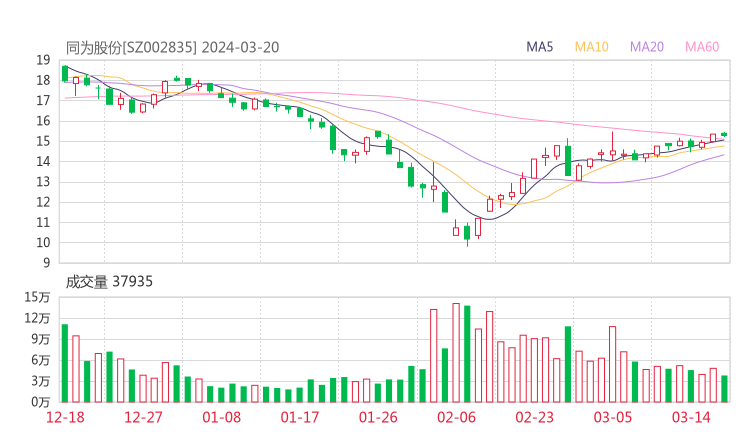Click the MA60 legend label
Screen dimensions: 740x440
[702, 47]
